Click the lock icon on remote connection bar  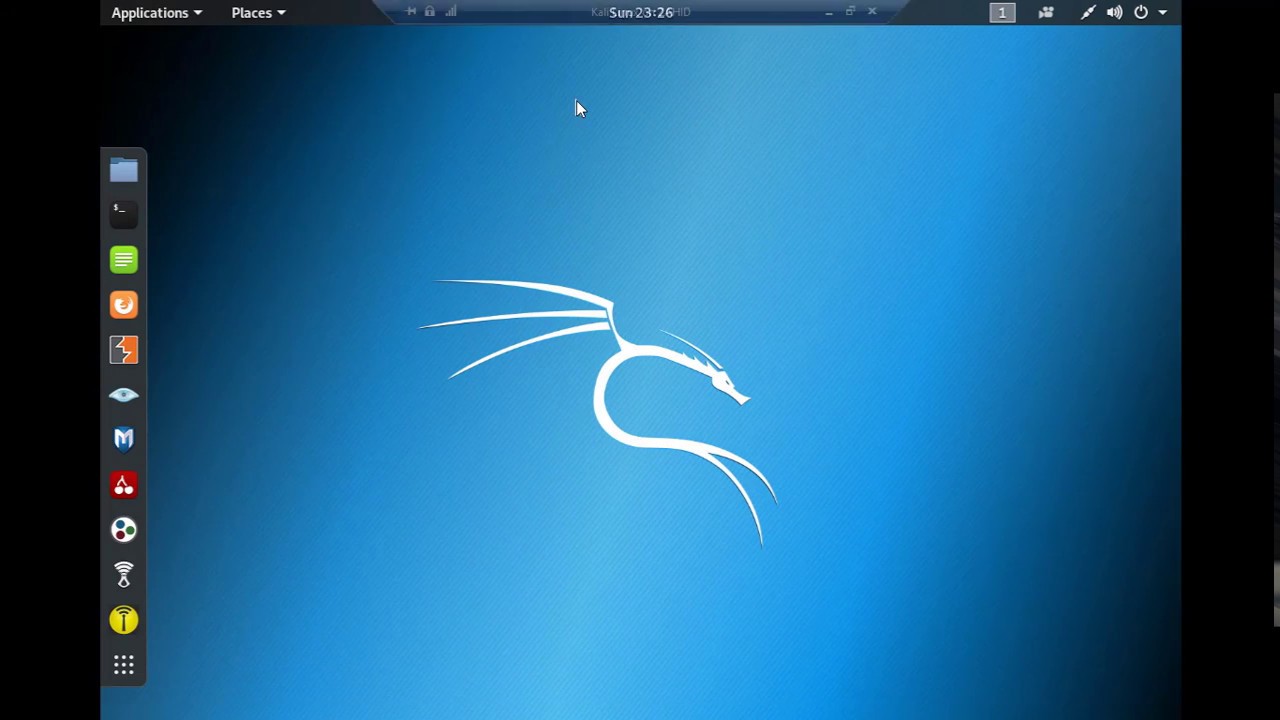[x=430, y=11]
